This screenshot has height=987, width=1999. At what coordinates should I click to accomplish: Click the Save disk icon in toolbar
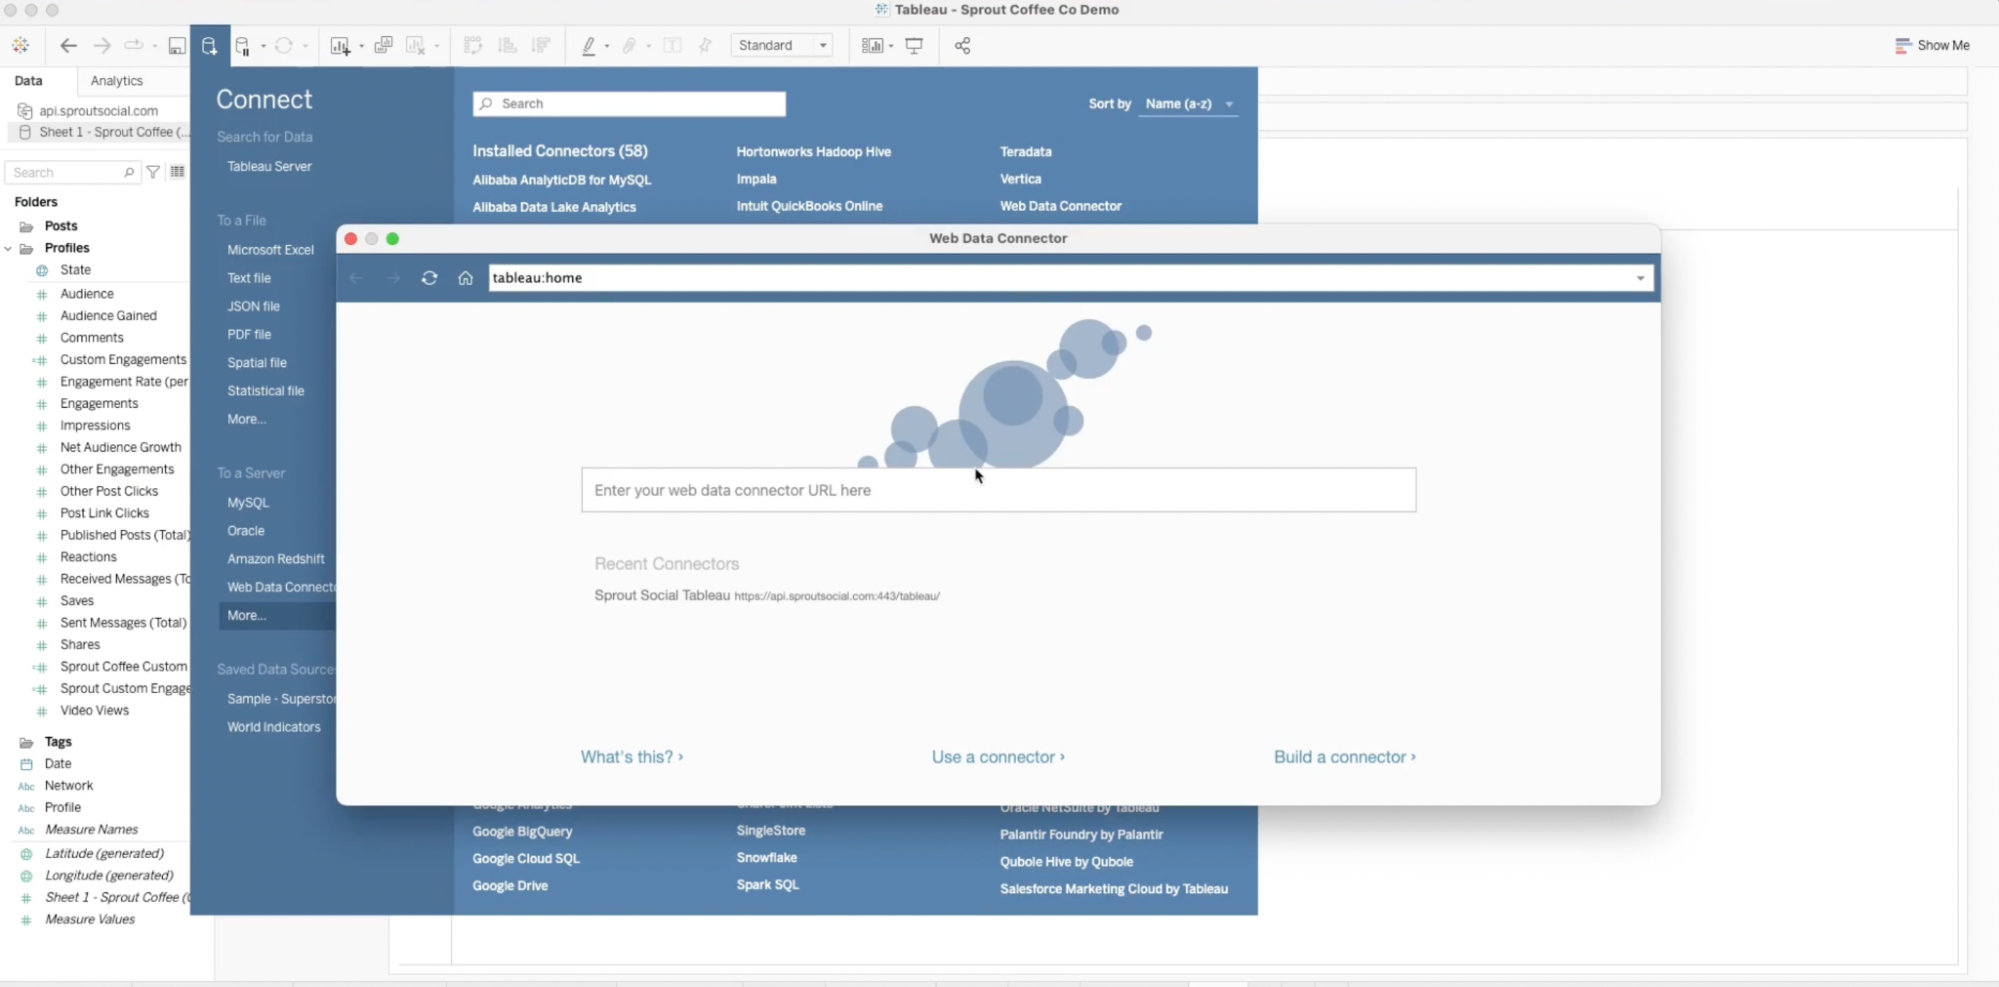177,46
